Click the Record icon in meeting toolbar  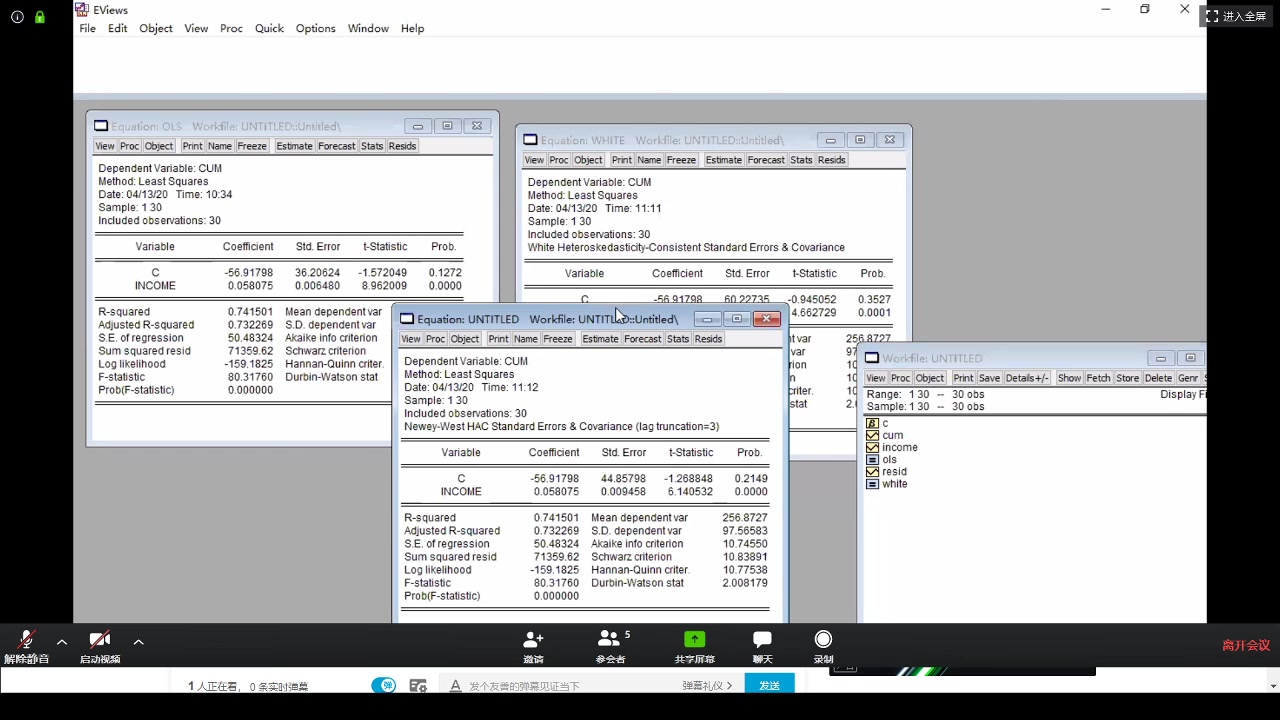pos(823,639)
